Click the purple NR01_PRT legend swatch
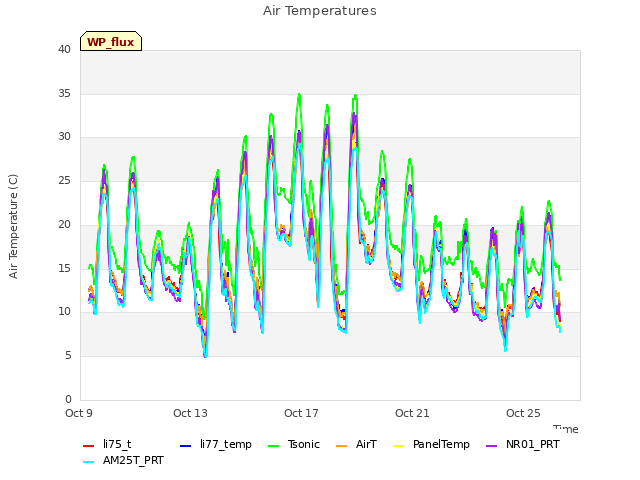The width and height of the screenshot is (640, 480). [x=491, y=446]
